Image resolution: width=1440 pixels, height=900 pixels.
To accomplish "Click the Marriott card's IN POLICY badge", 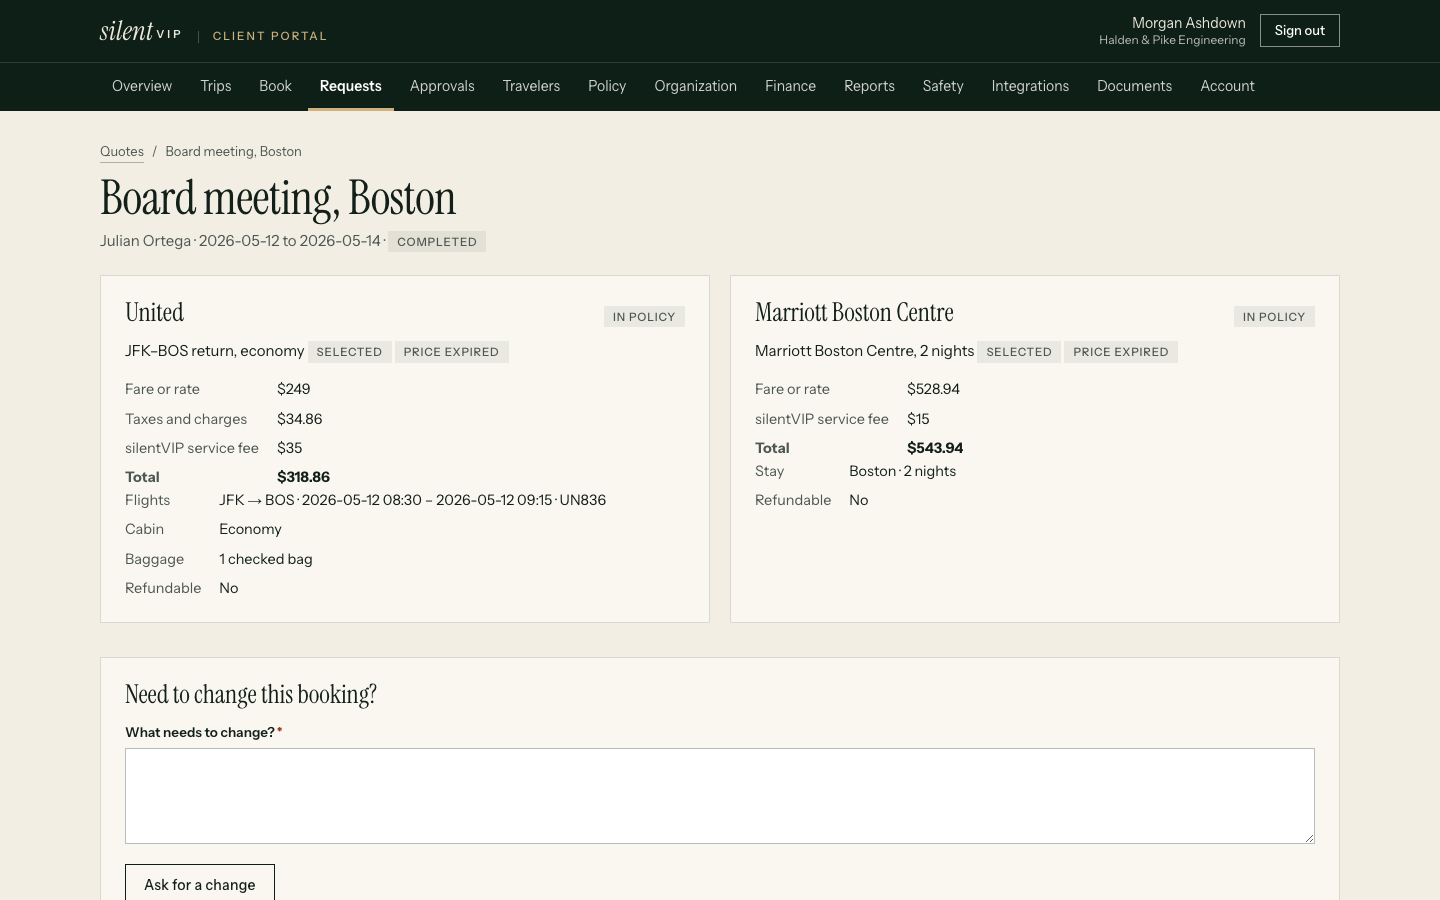I will coord(1274,317).
